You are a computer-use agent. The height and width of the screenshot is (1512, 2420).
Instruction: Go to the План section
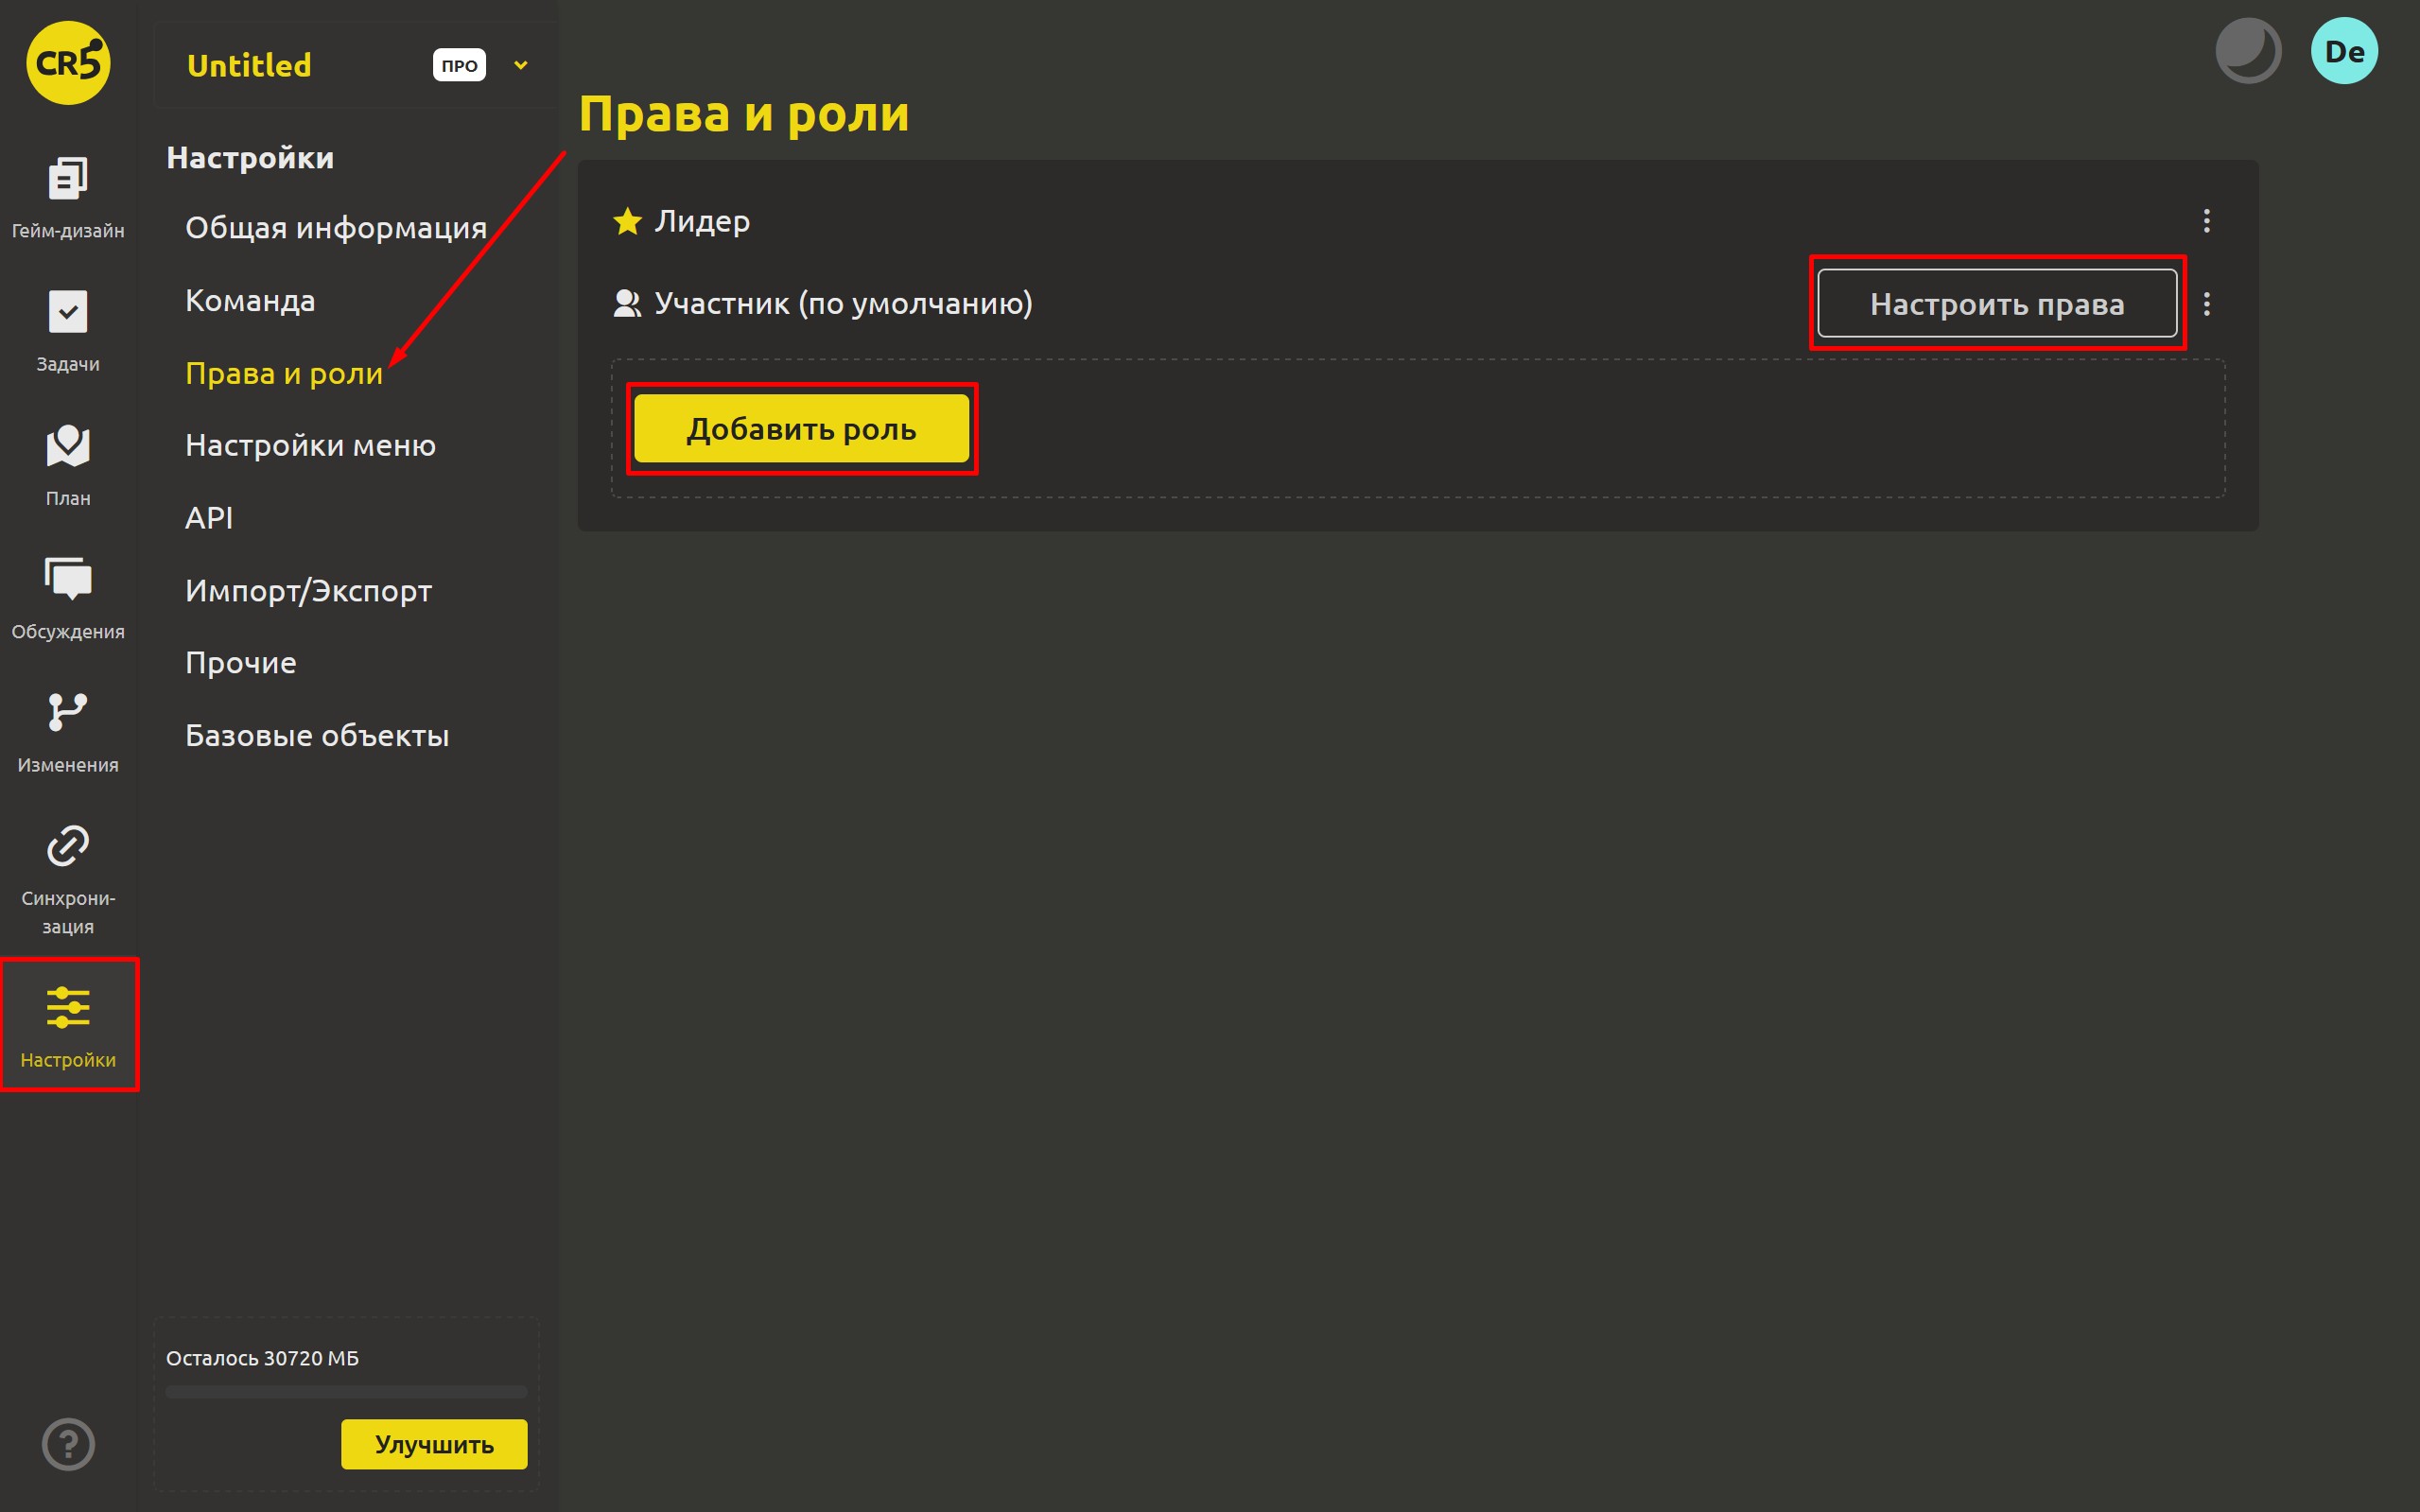68,465
